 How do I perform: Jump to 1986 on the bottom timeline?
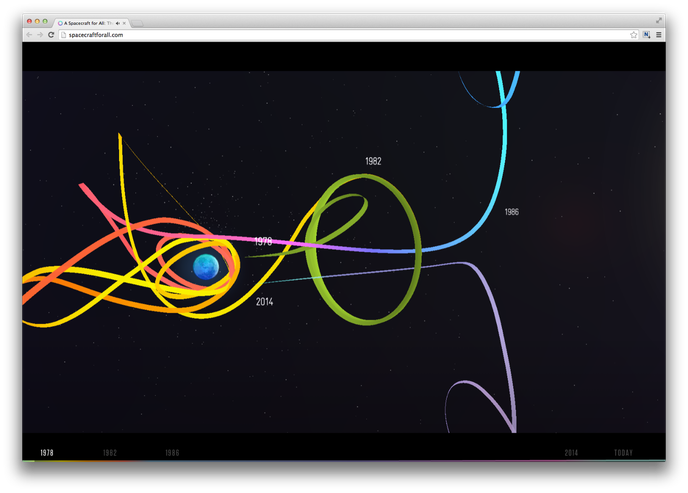(x=172, y=453)
